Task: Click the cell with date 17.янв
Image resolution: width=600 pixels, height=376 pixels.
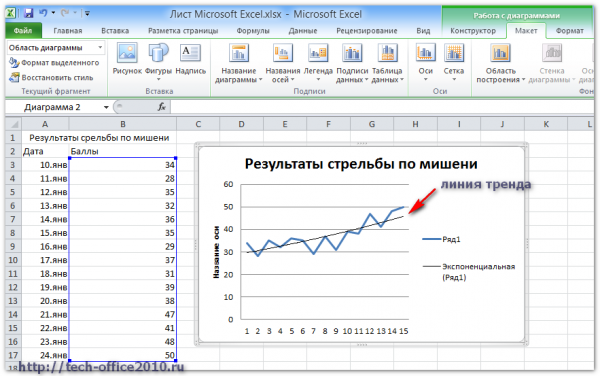Action: [x=45, y=260]
